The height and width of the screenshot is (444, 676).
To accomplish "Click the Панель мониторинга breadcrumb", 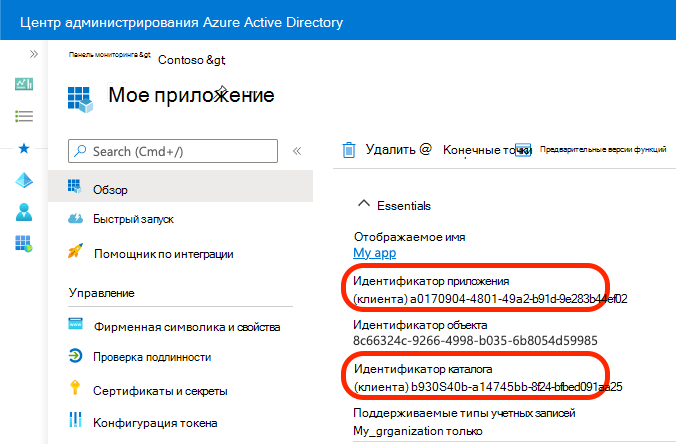I will pyautogui.click(x=110, y=55).
